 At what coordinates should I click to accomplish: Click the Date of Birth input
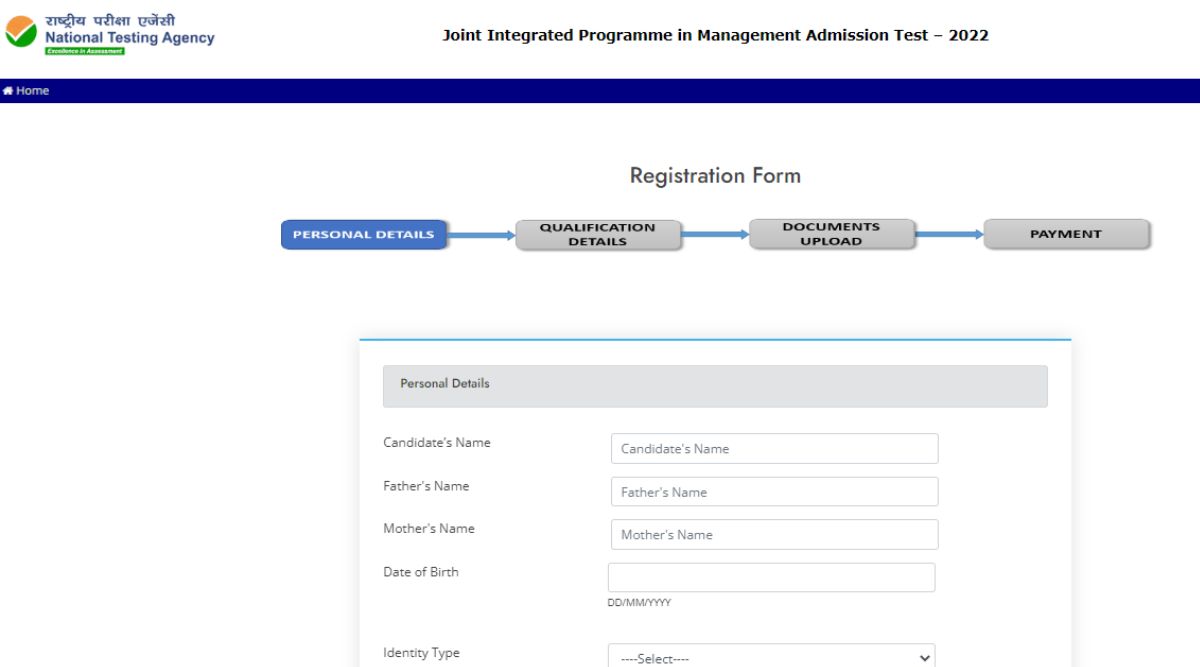coord(771,577)
